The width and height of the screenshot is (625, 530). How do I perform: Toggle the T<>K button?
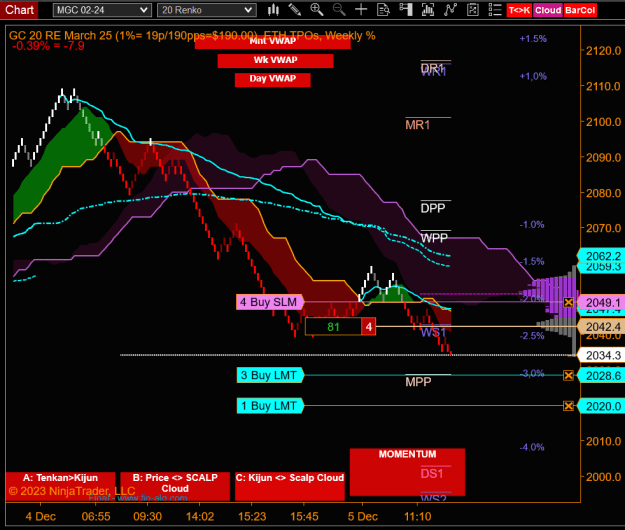(519, 10)
